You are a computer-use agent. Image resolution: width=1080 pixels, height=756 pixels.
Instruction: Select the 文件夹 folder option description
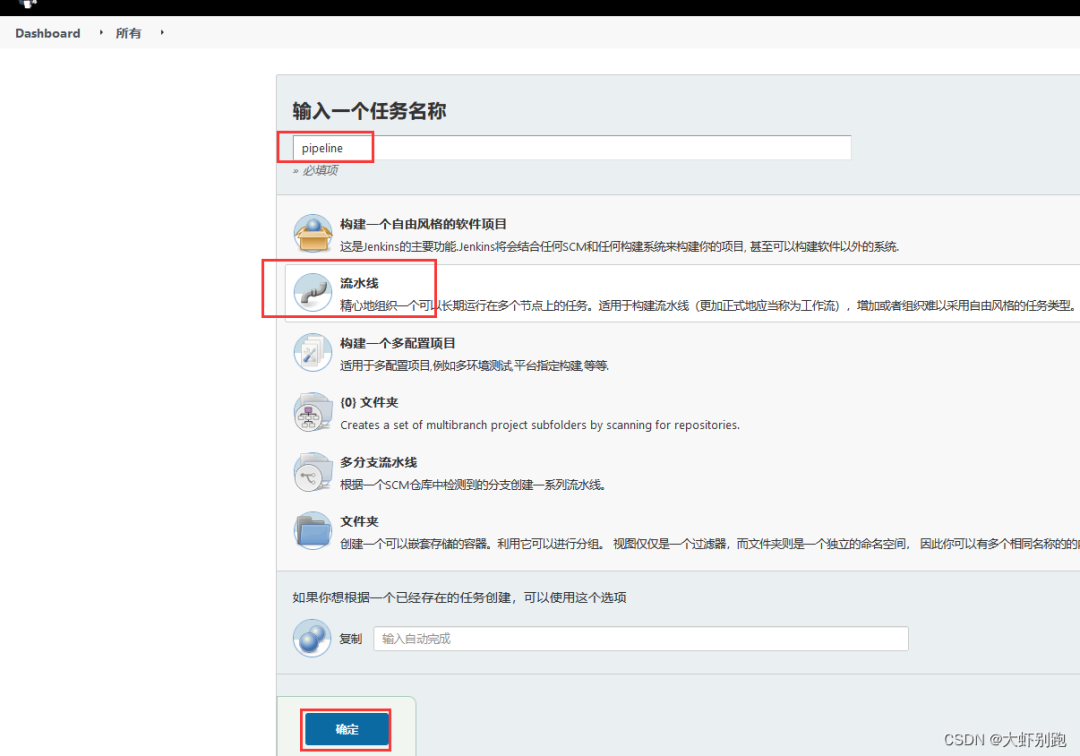click(709, 544)
